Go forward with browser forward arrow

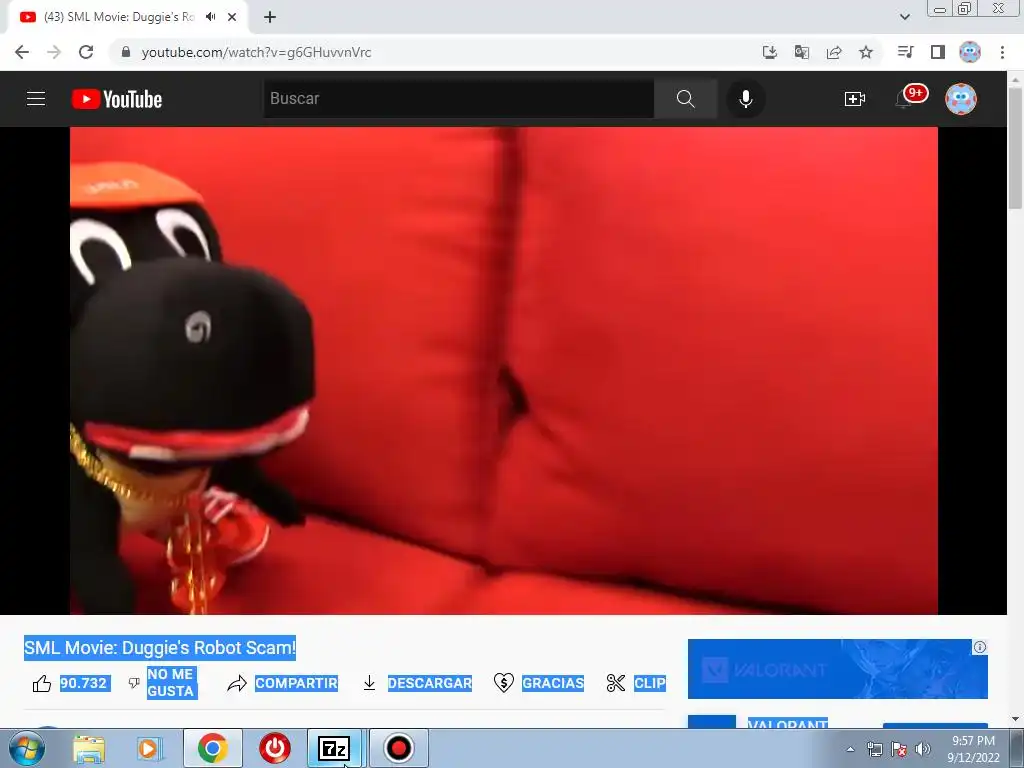coord(54,52)
